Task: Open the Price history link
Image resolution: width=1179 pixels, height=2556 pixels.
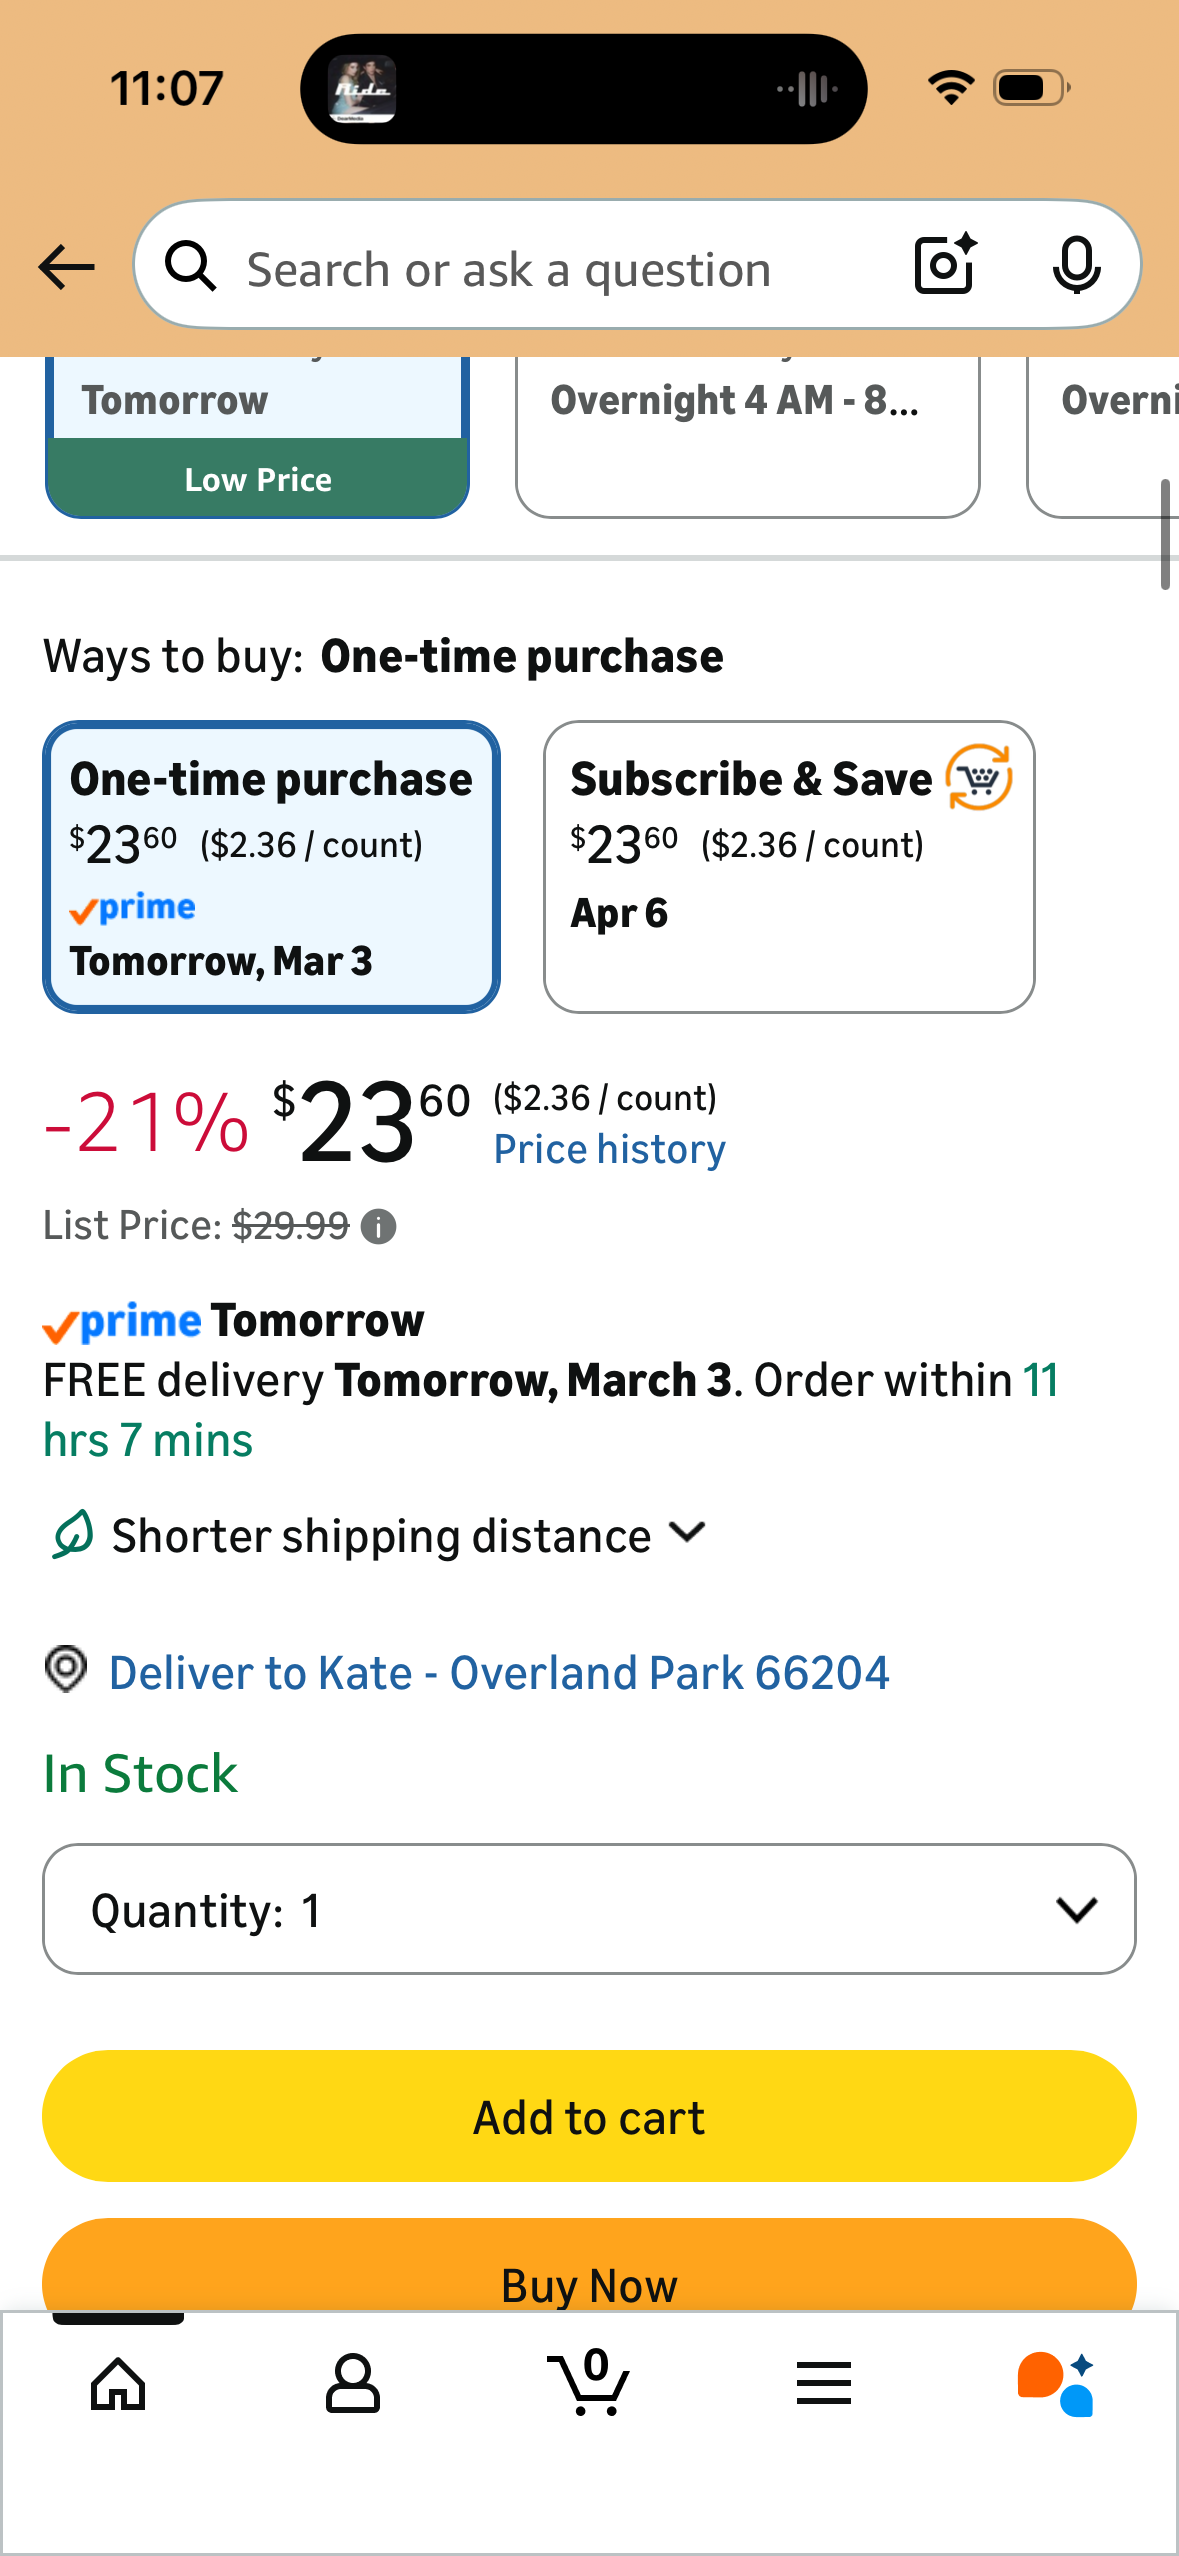Action: coord(609,1150)
